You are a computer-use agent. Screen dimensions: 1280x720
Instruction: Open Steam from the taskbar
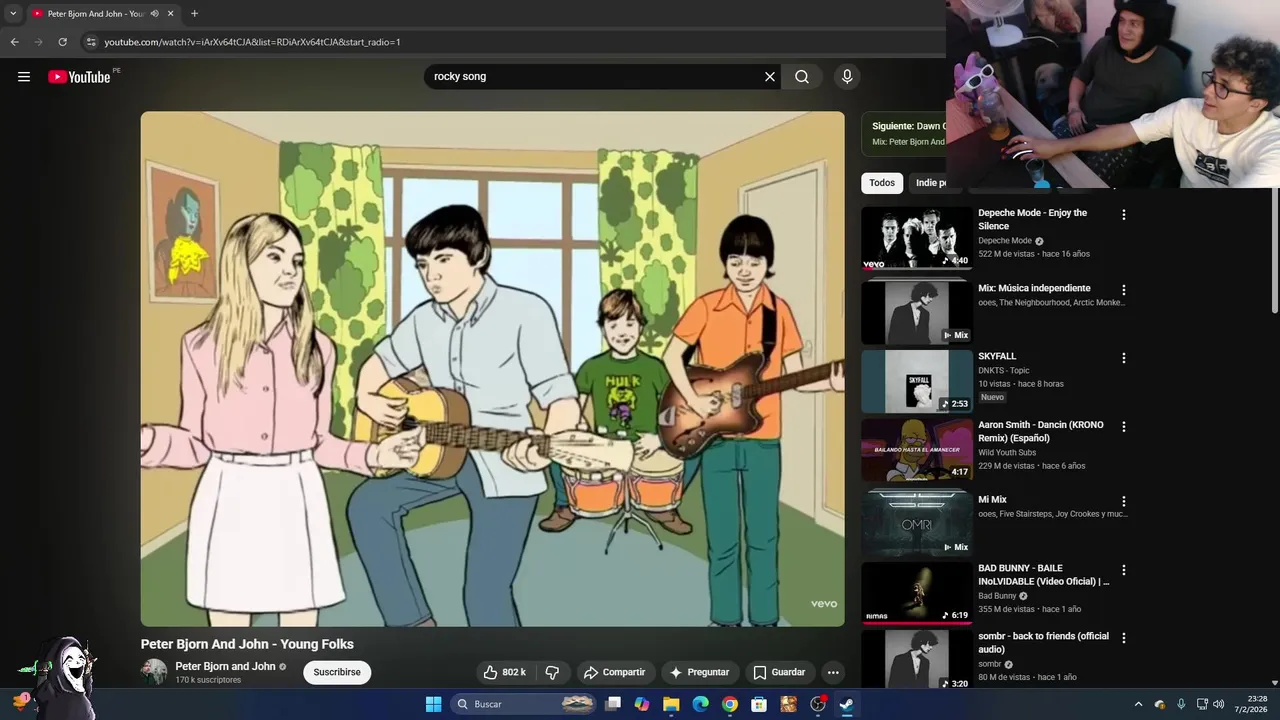click(846, 704)
